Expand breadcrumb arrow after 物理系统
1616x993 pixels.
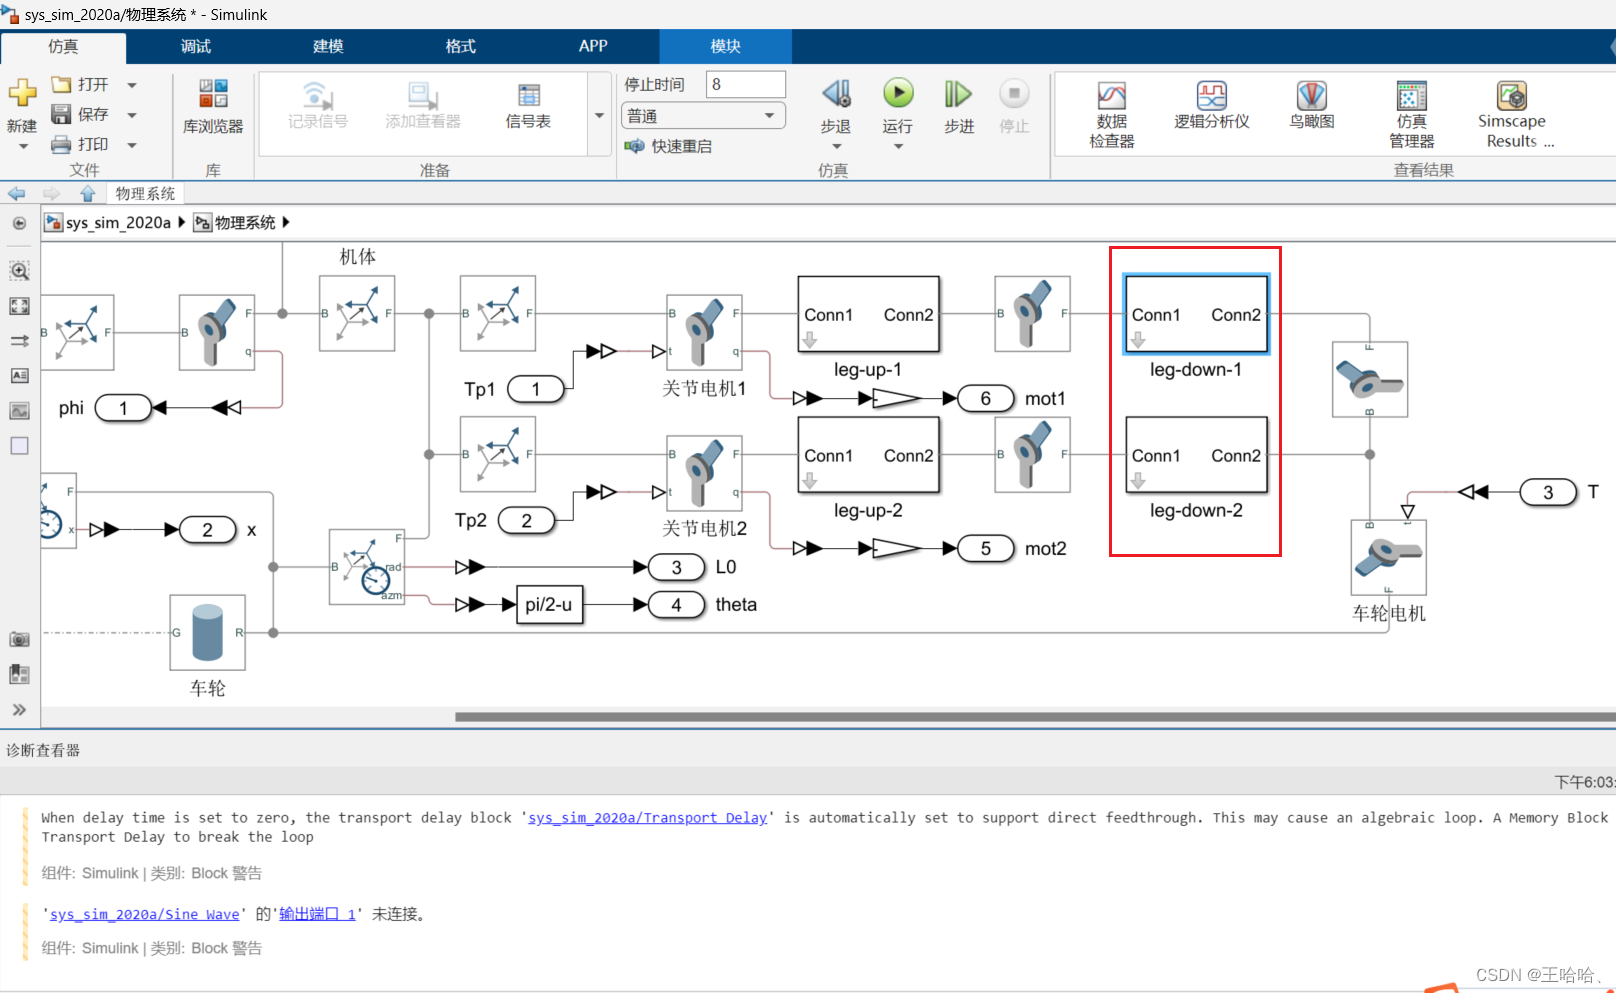(x=286, y=222)
